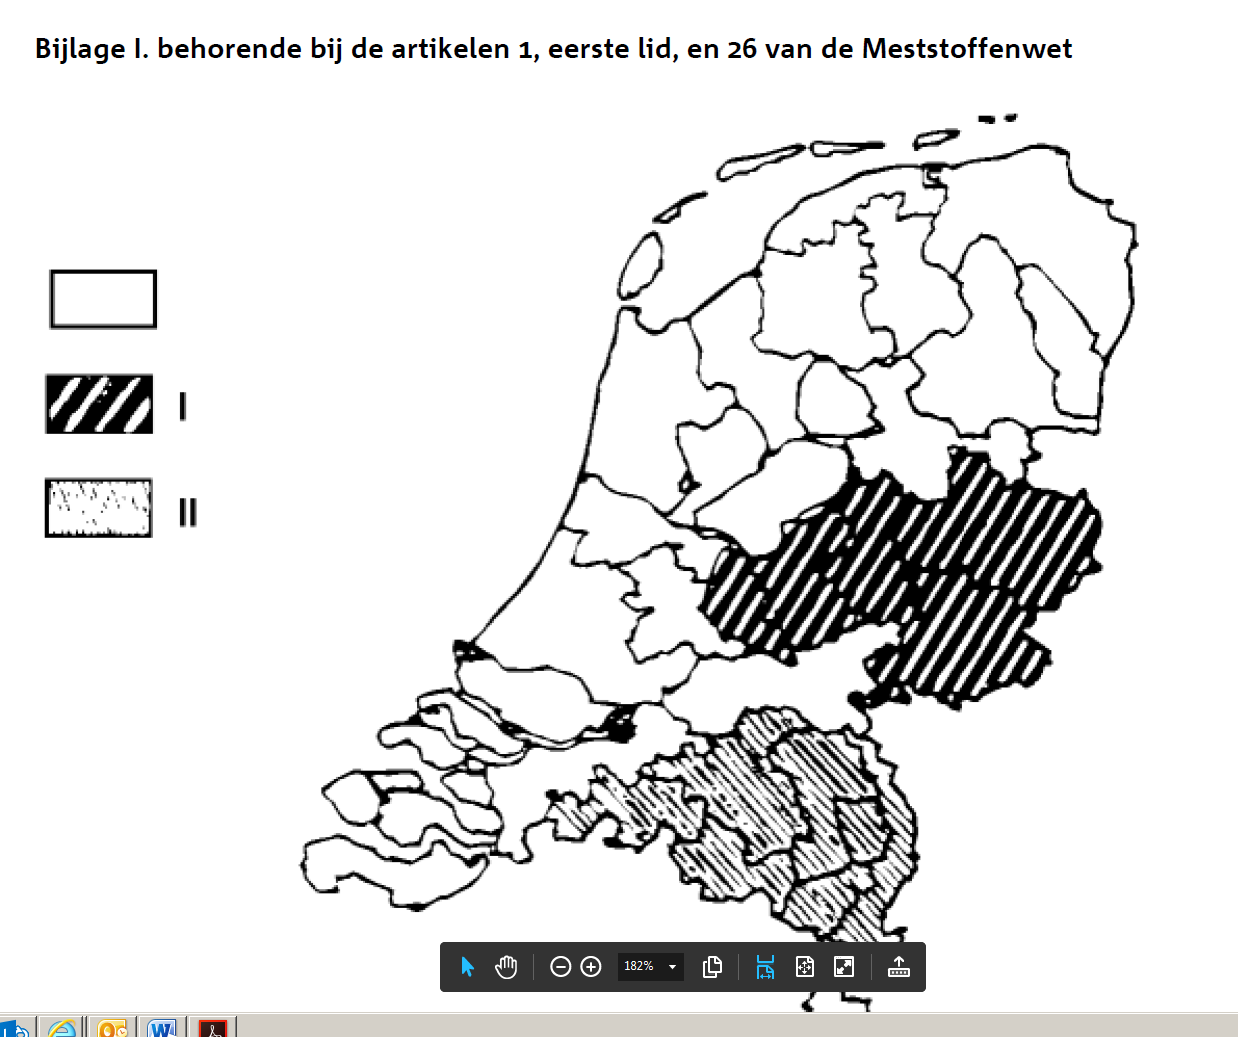
Task: Activate the arrow selection tool
Action: pos(467,967)
